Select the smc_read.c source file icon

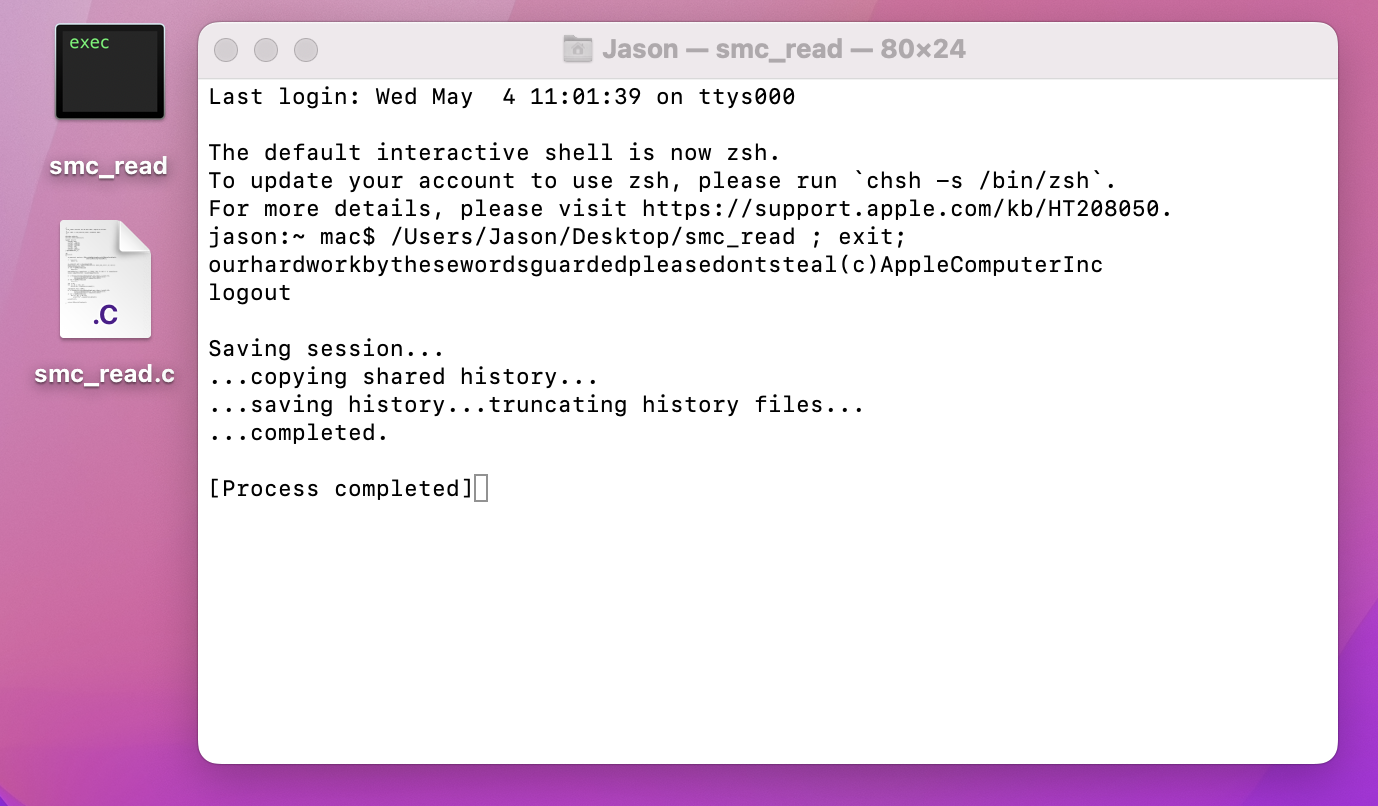tap(105, 279)
